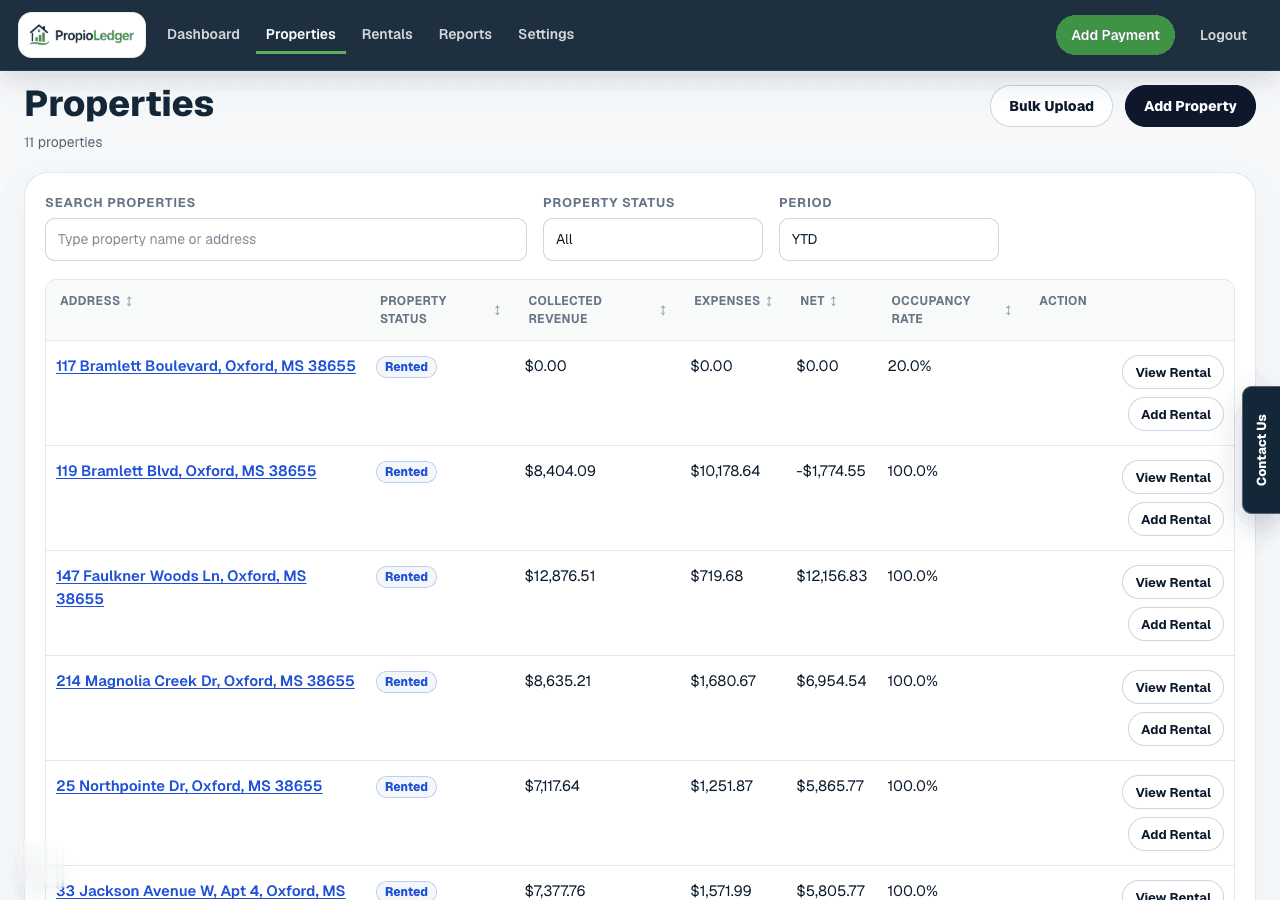View Rental for 25 Northpointe Dr
This screenshot has width=1280, height=900.
point(1173,792)
